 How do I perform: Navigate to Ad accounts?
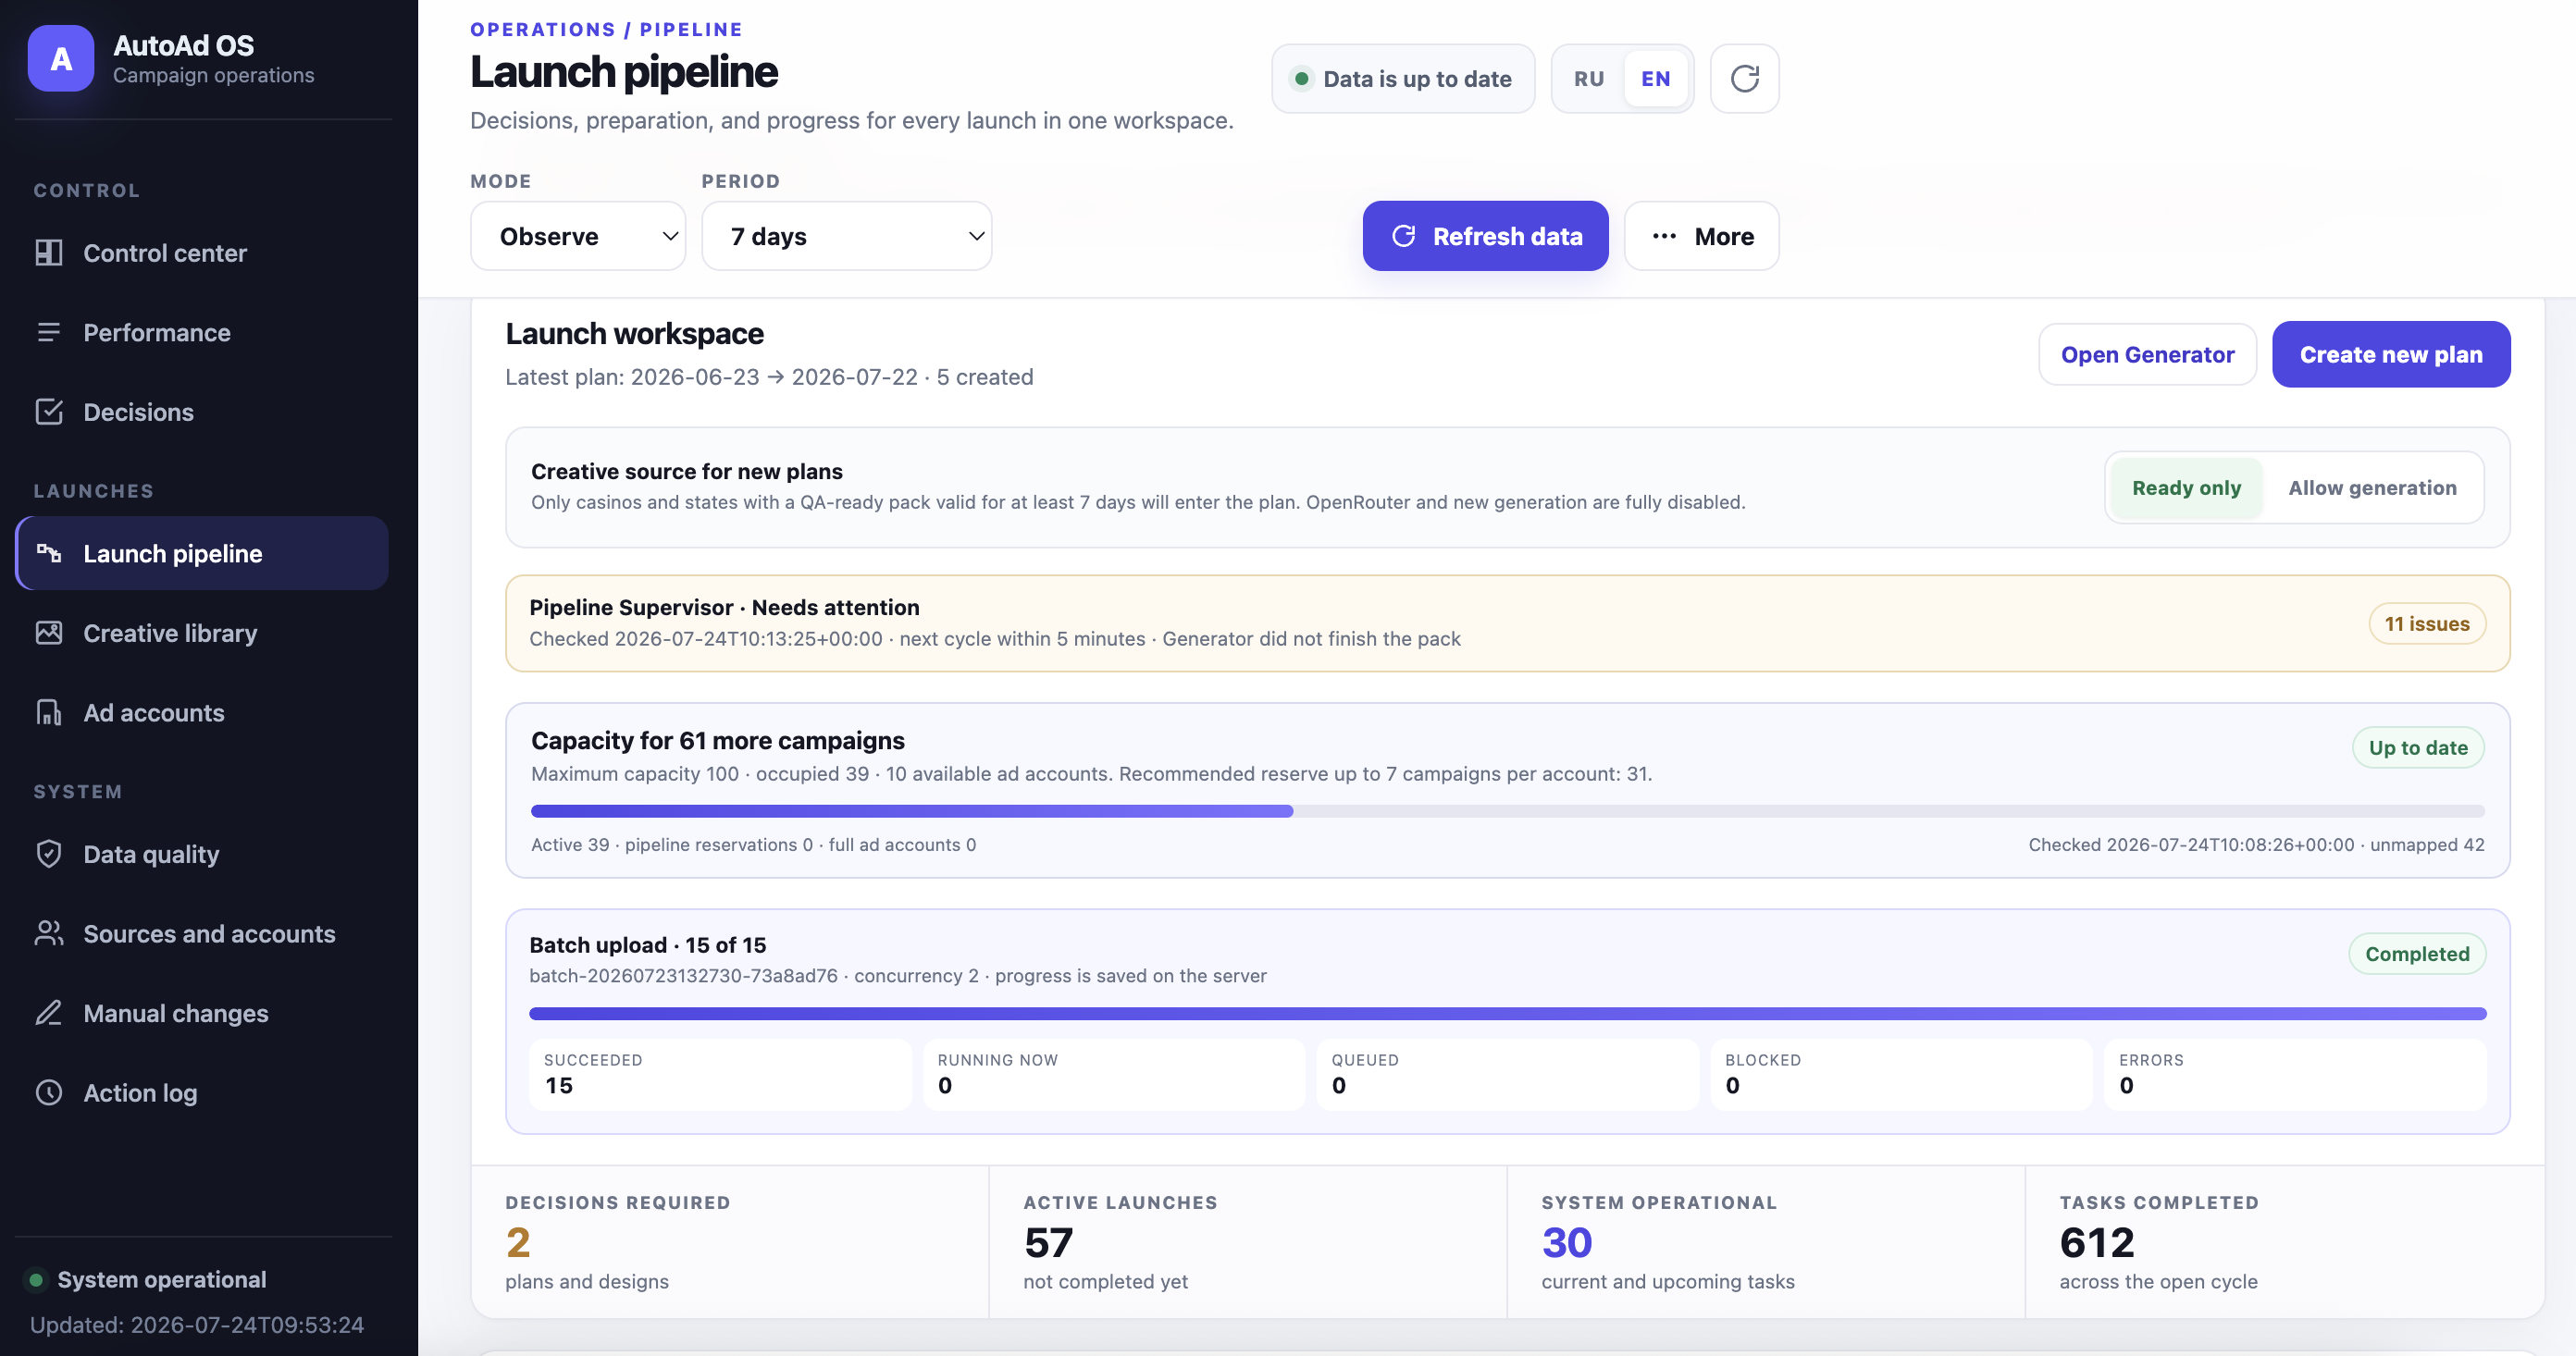202,713
